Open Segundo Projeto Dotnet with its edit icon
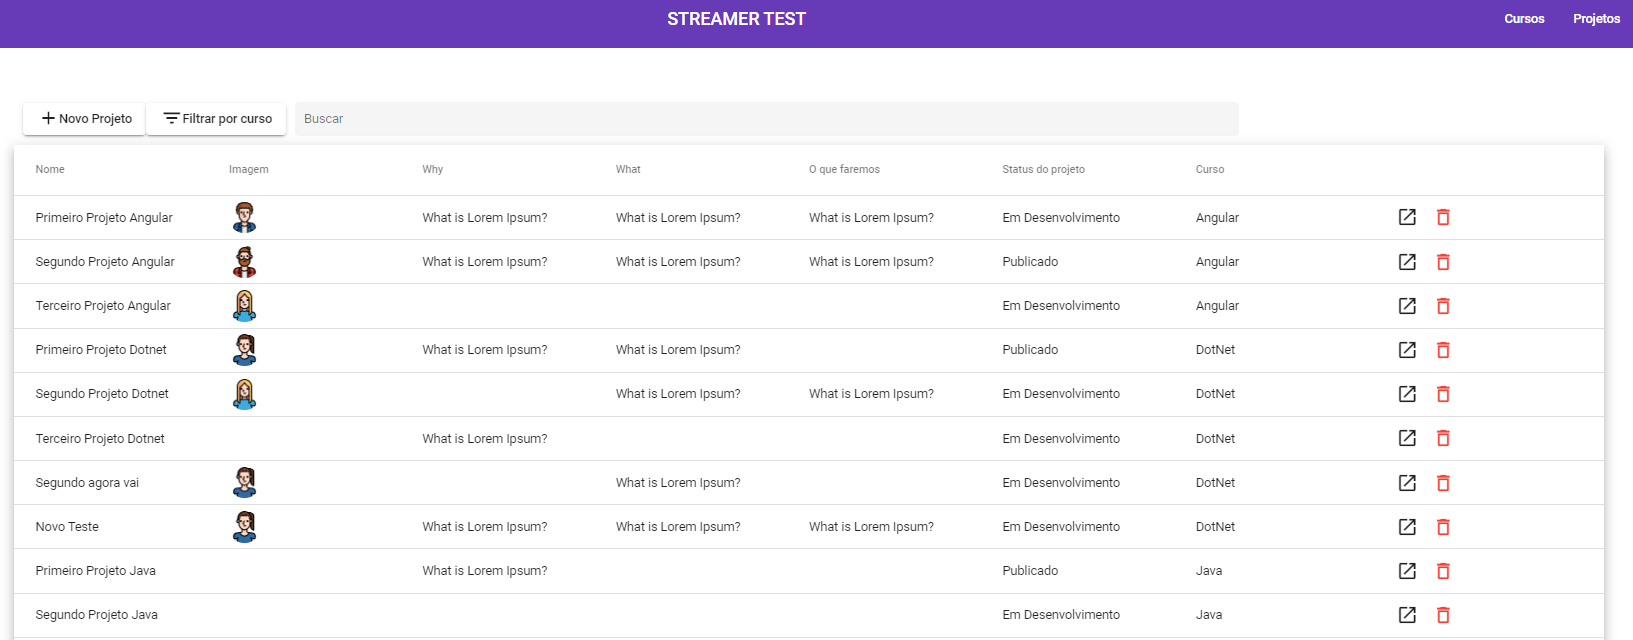The image size is (1633, 640). 1407,393
